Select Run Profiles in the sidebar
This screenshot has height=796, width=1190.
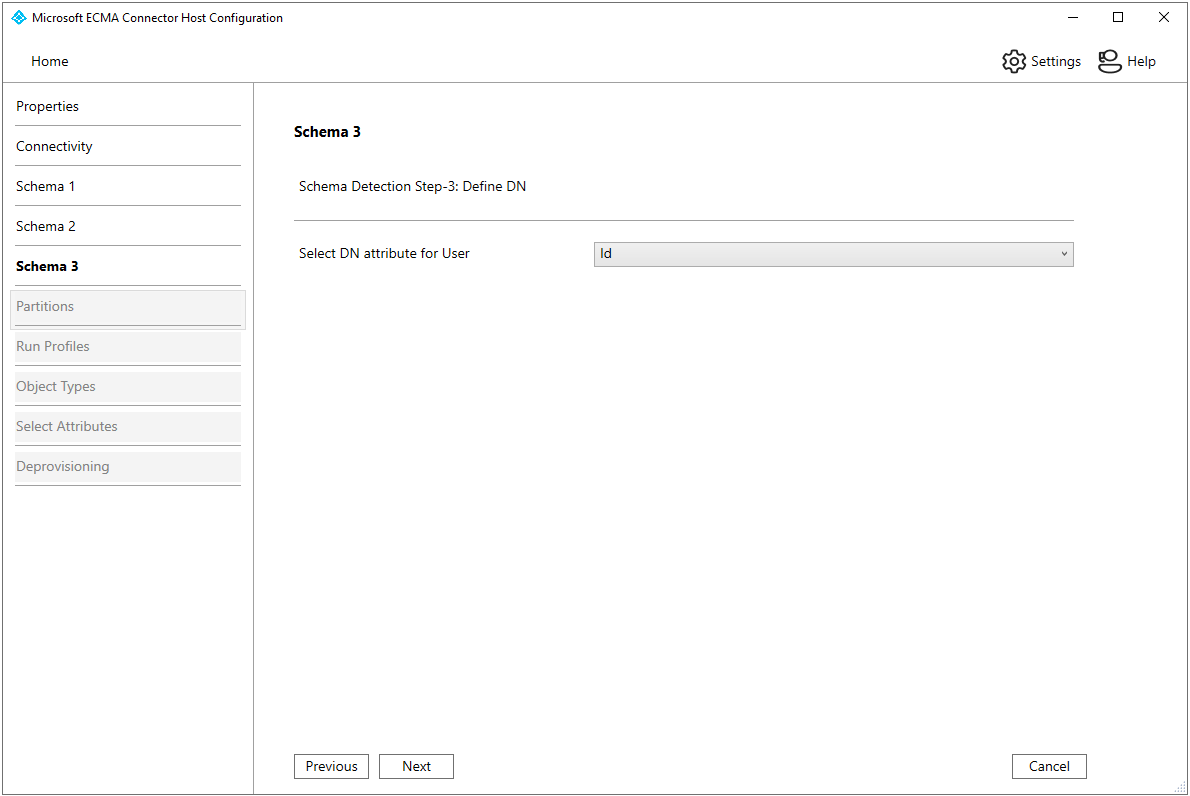coord(53,346)
